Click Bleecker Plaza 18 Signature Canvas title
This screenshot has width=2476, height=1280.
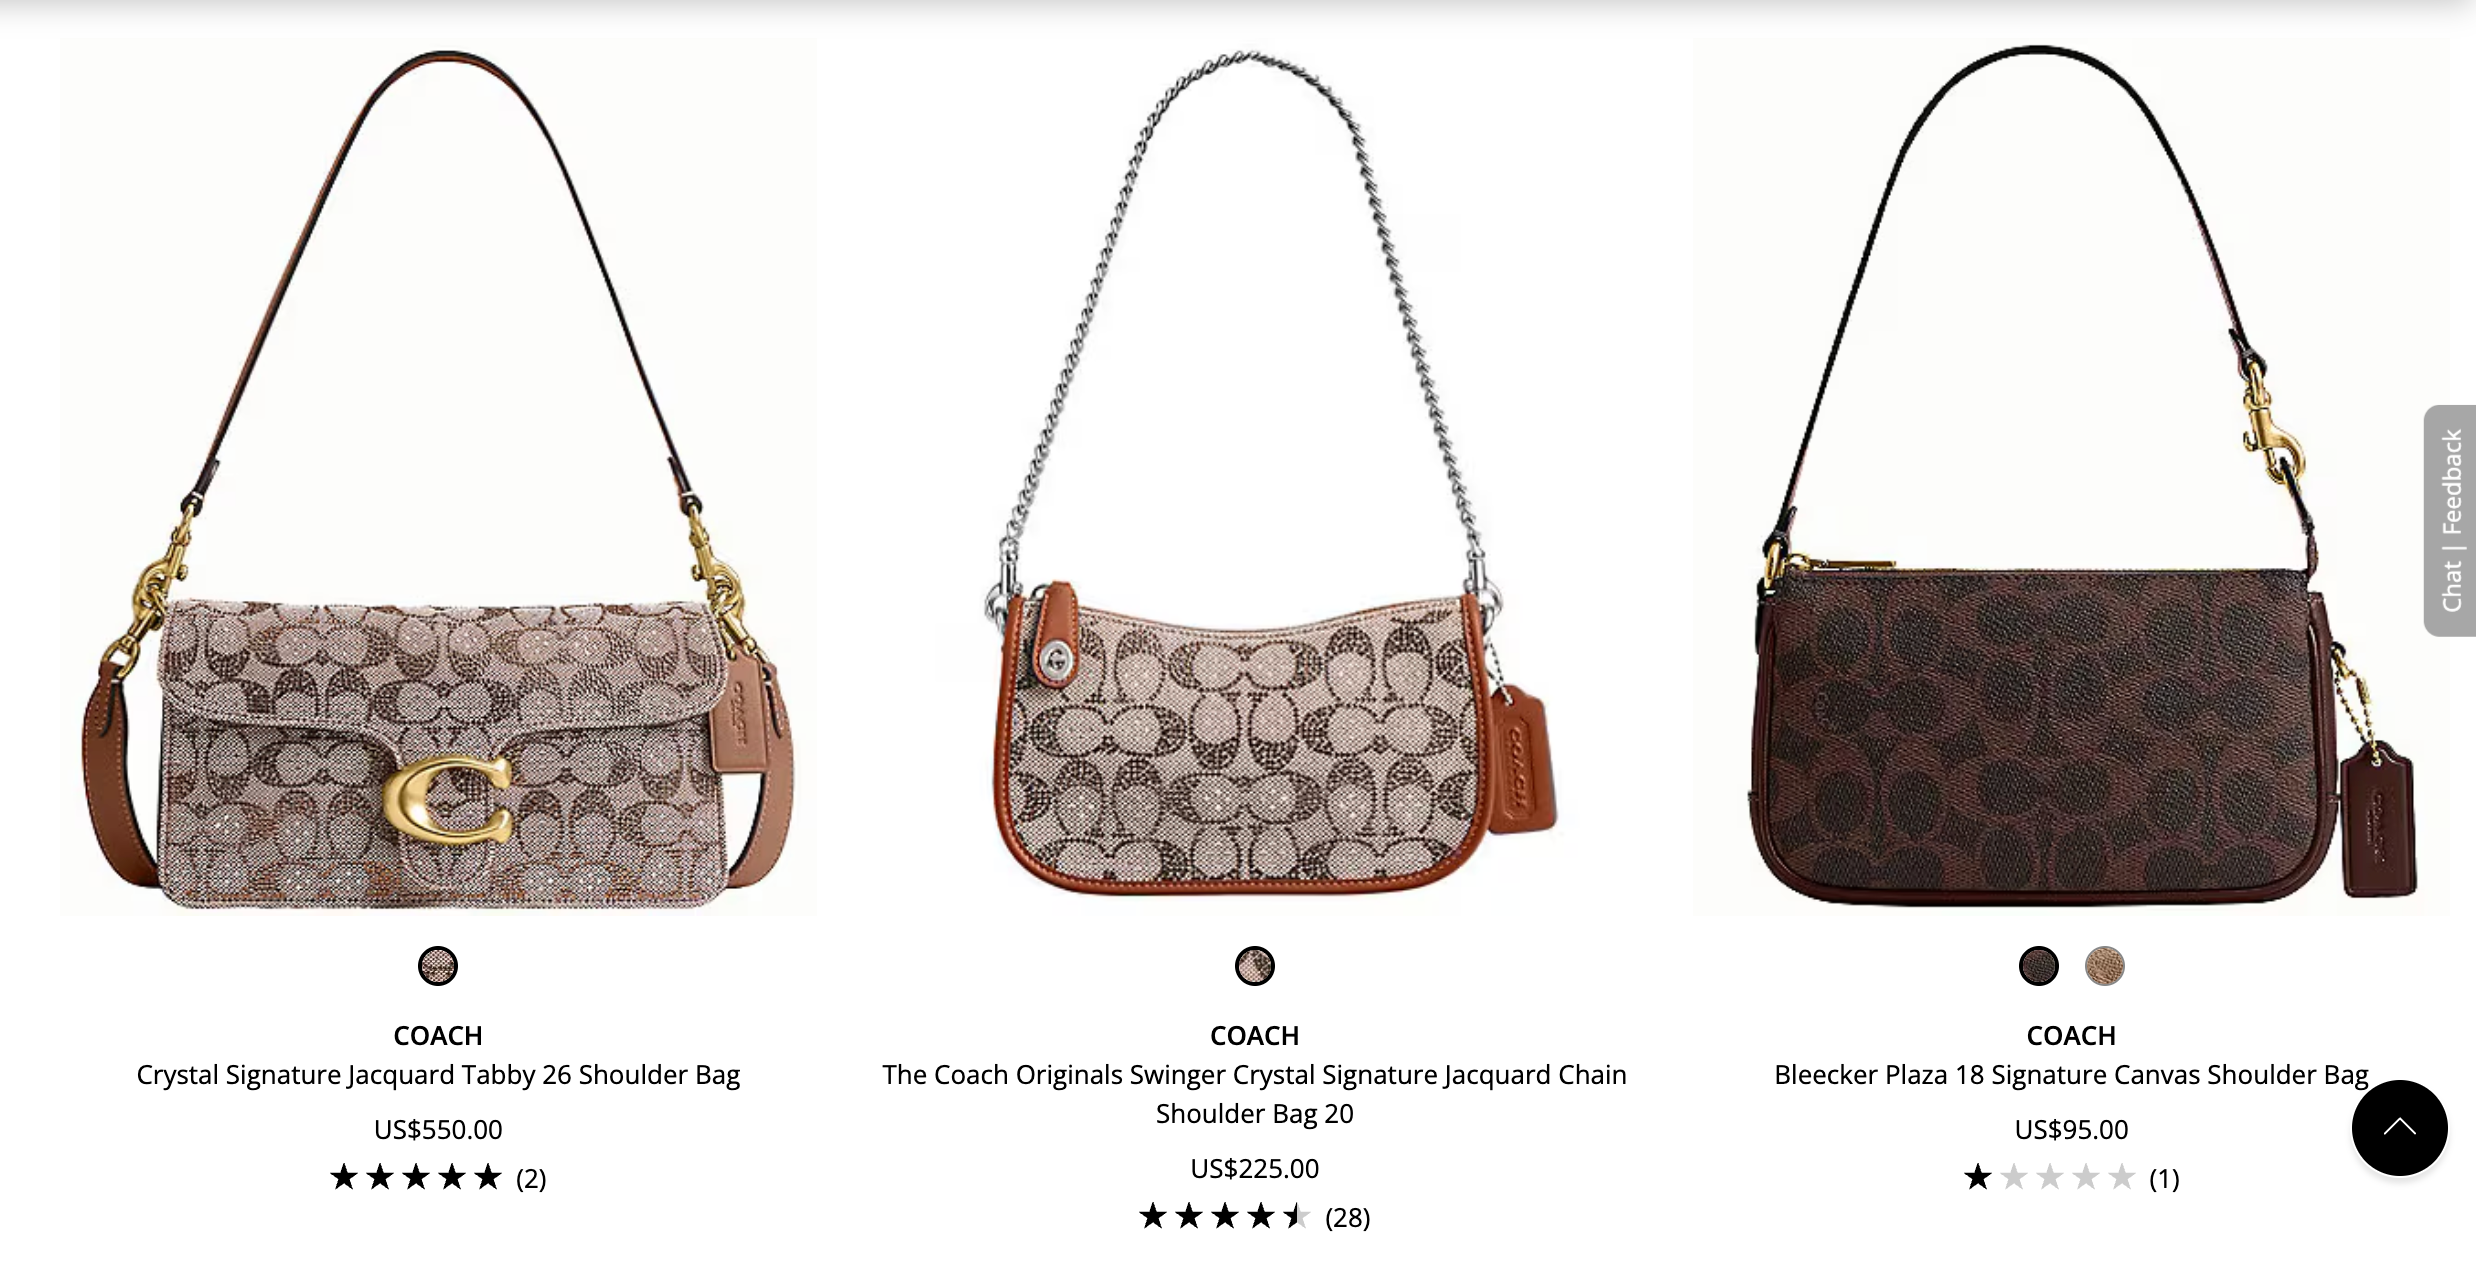(2071, 1075)
